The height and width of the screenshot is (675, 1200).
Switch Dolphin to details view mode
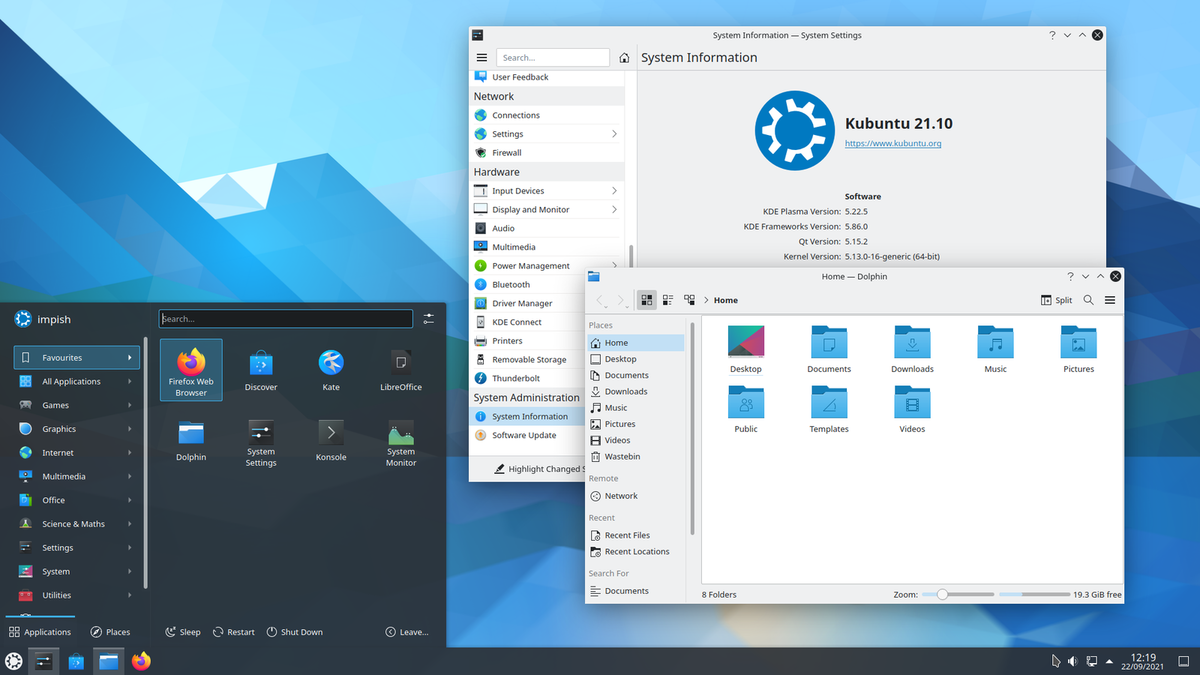click(667, 299)
